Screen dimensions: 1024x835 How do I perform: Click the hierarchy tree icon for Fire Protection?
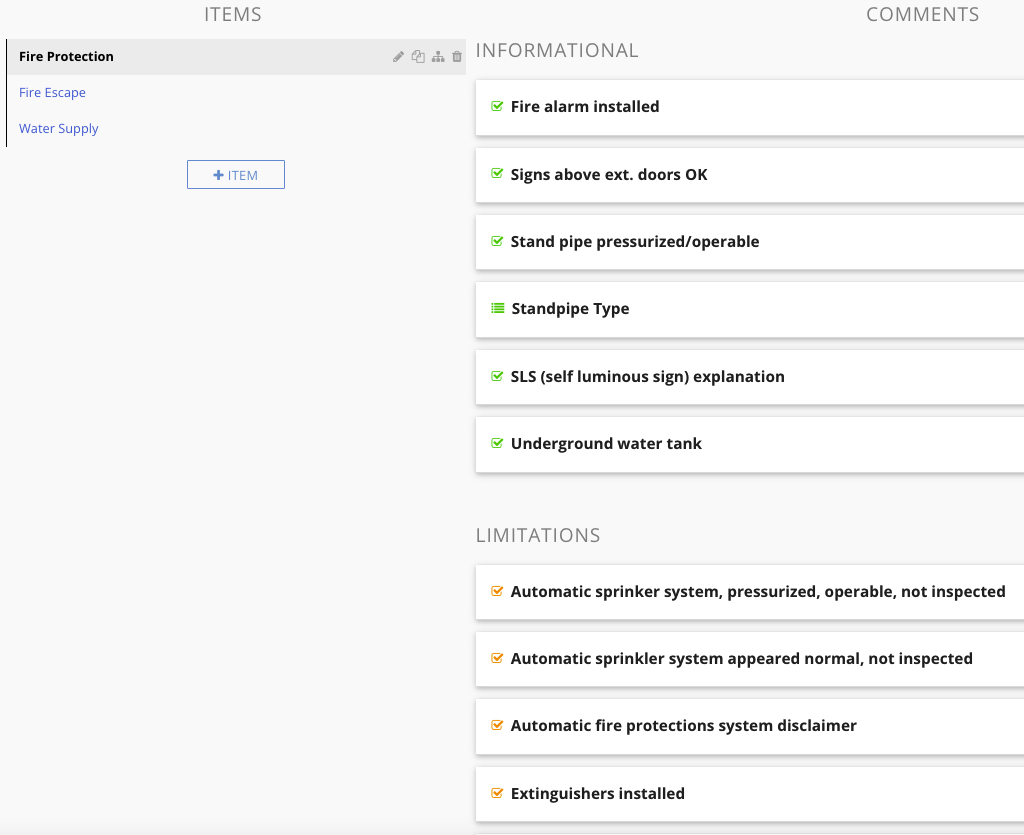tap(438, 57)
